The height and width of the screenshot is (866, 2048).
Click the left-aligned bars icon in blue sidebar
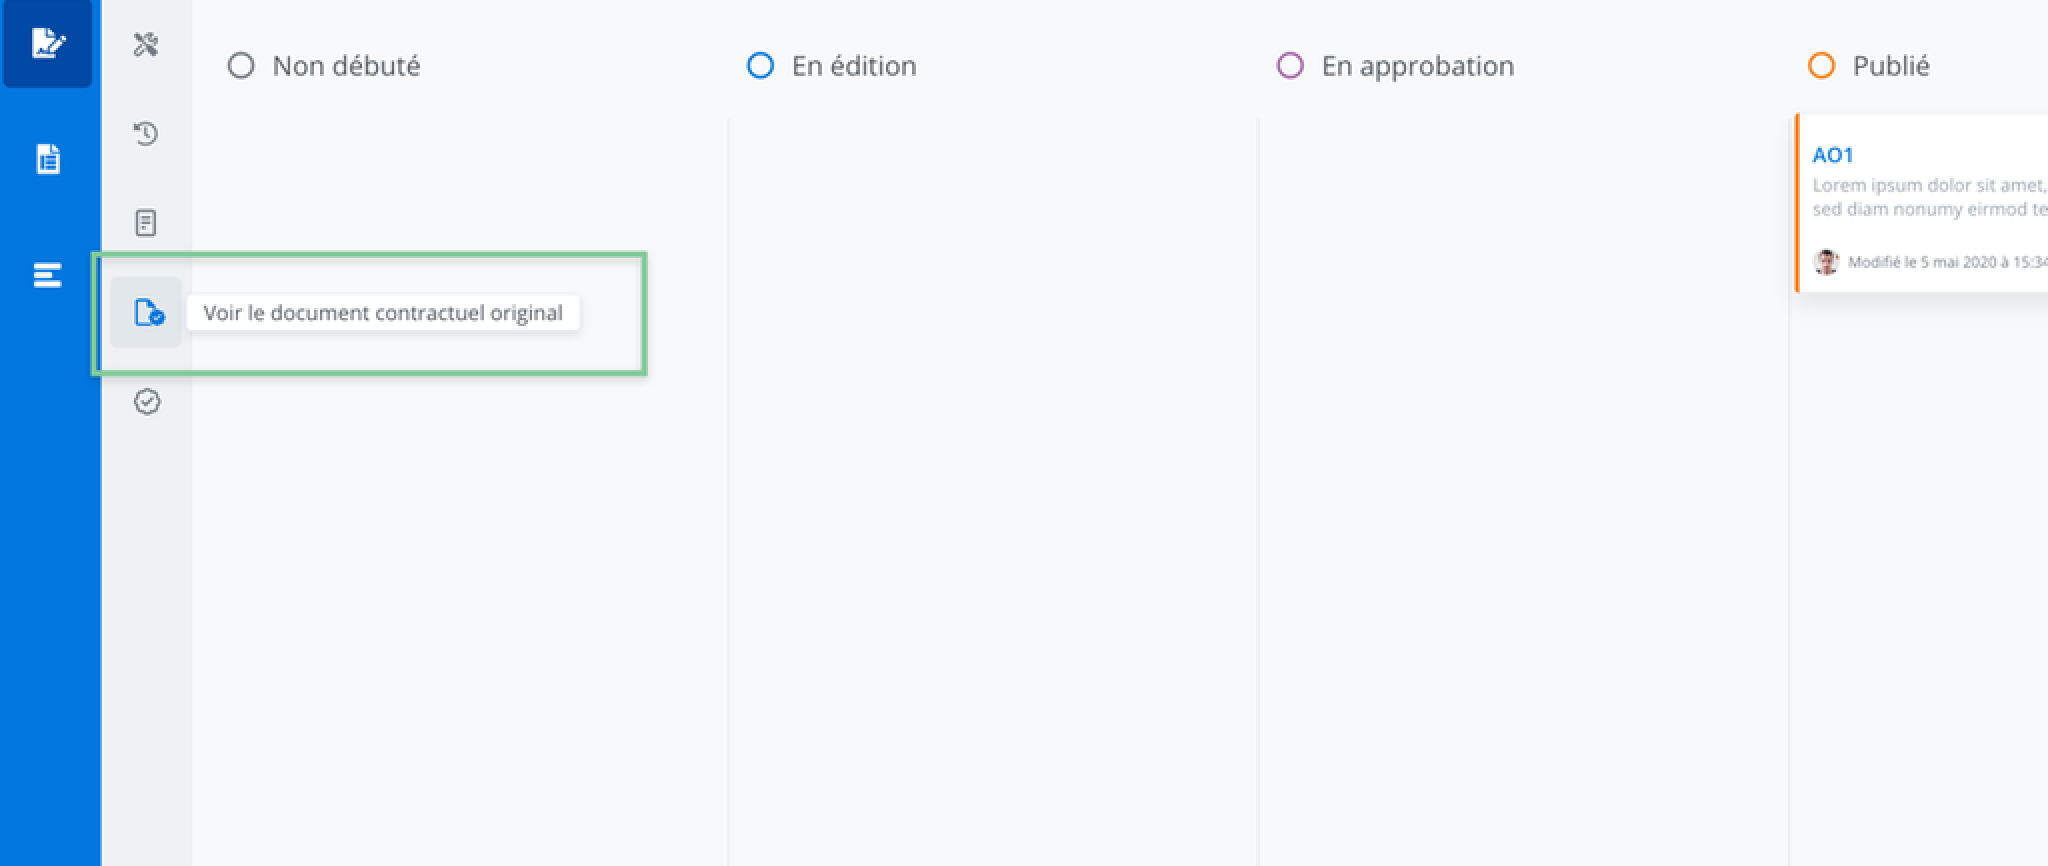47,275
